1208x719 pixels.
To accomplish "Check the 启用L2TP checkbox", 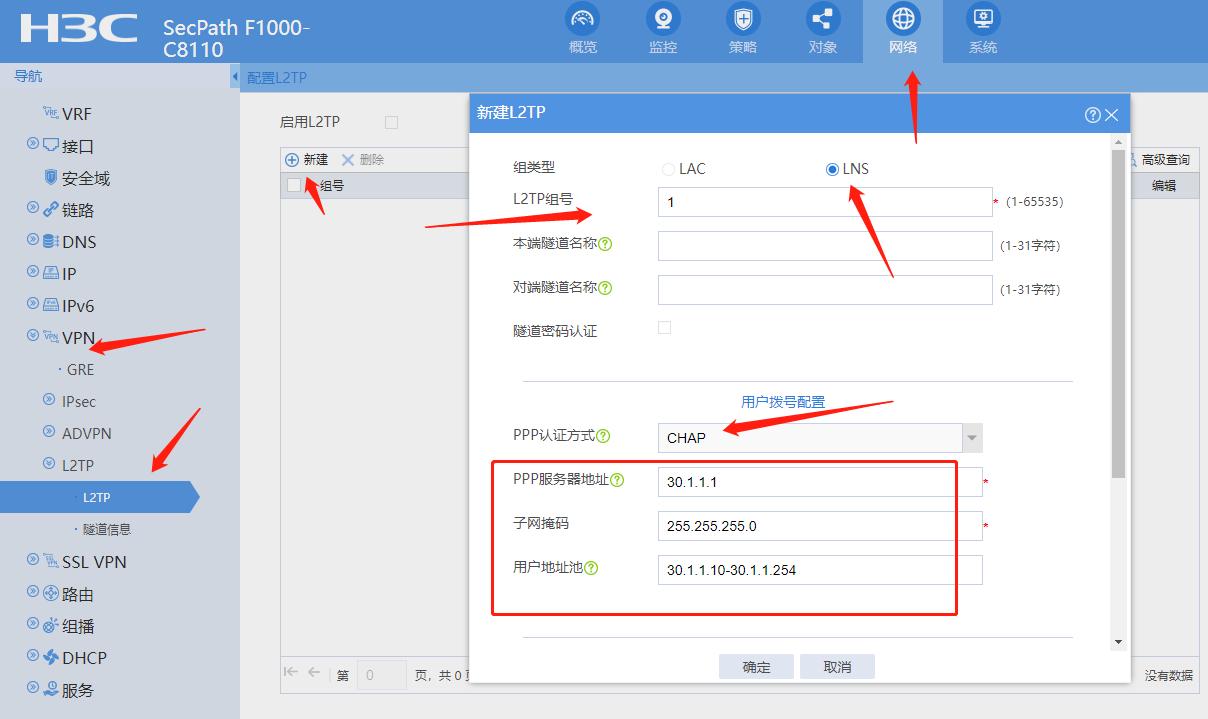I will [391, 121].
